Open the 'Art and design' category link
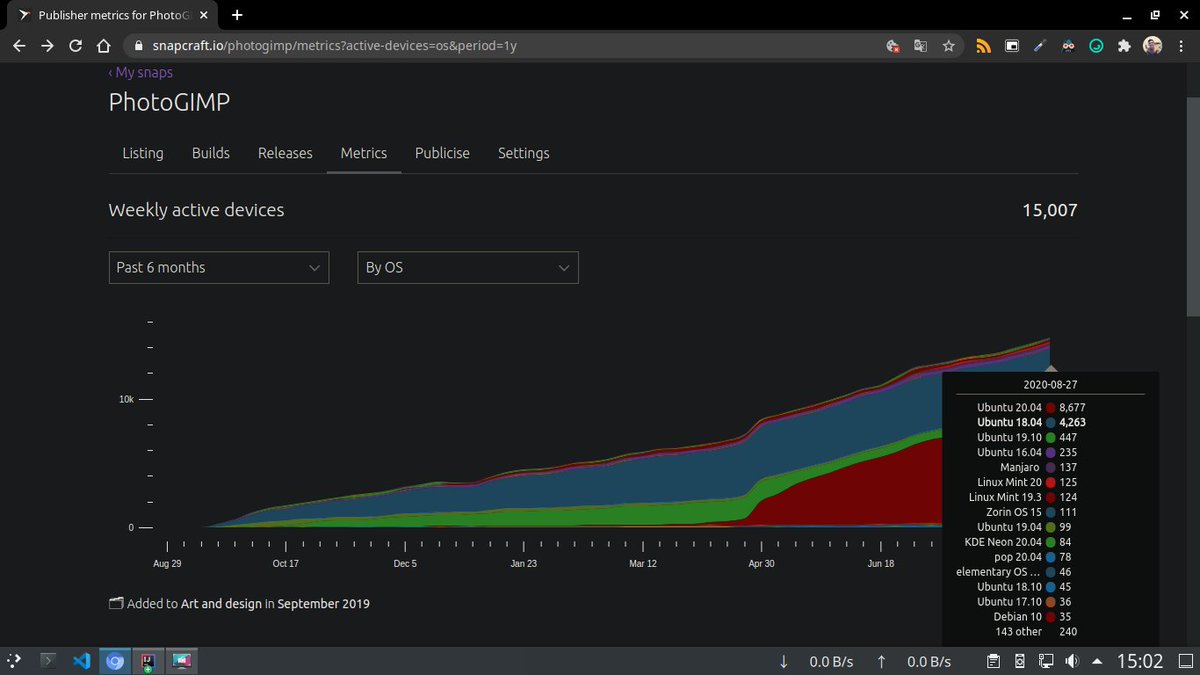Viewport: 1200px width, 675px height. click(221, 604)
